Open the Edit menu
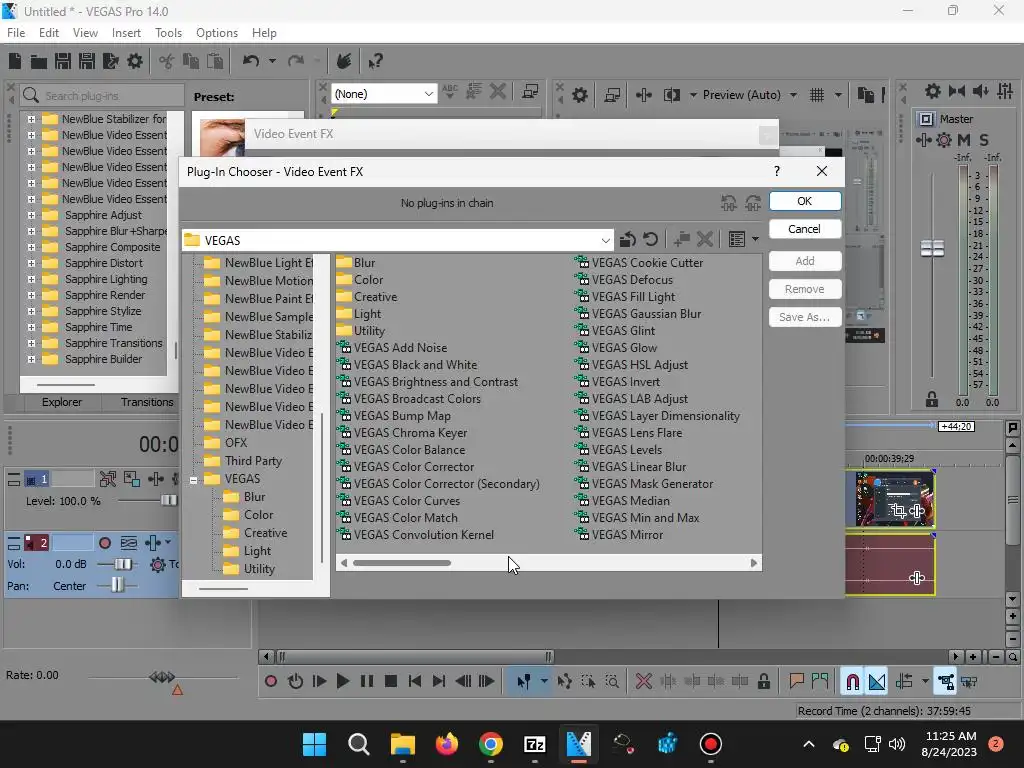The image size is (1024, 768). 49,33
